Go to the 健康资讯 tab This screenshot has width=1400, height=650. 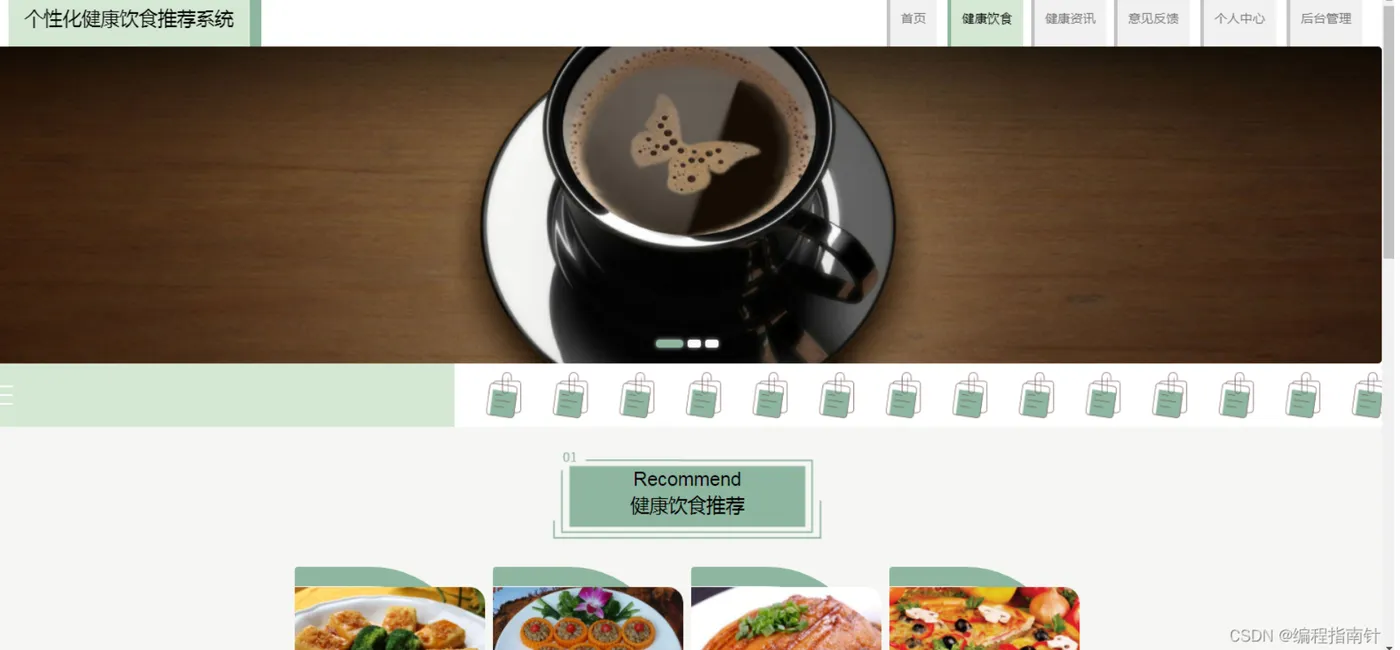point(1070,19)
